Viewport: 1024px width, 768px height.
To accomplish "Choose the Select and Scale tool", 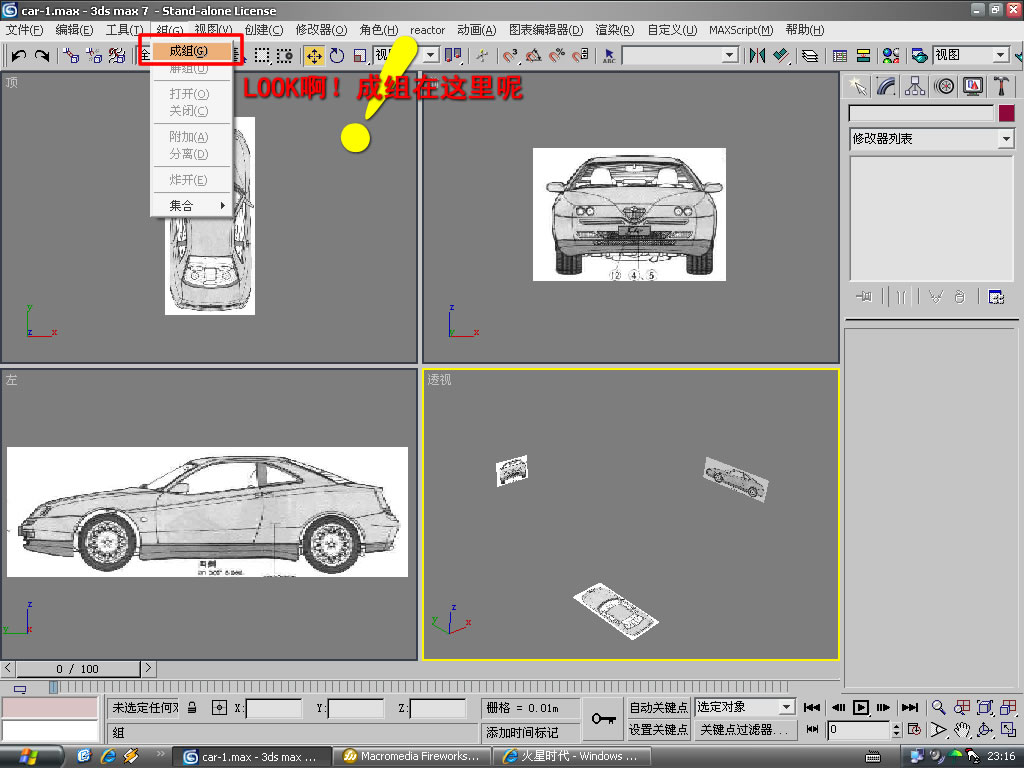I will point(360,56).
